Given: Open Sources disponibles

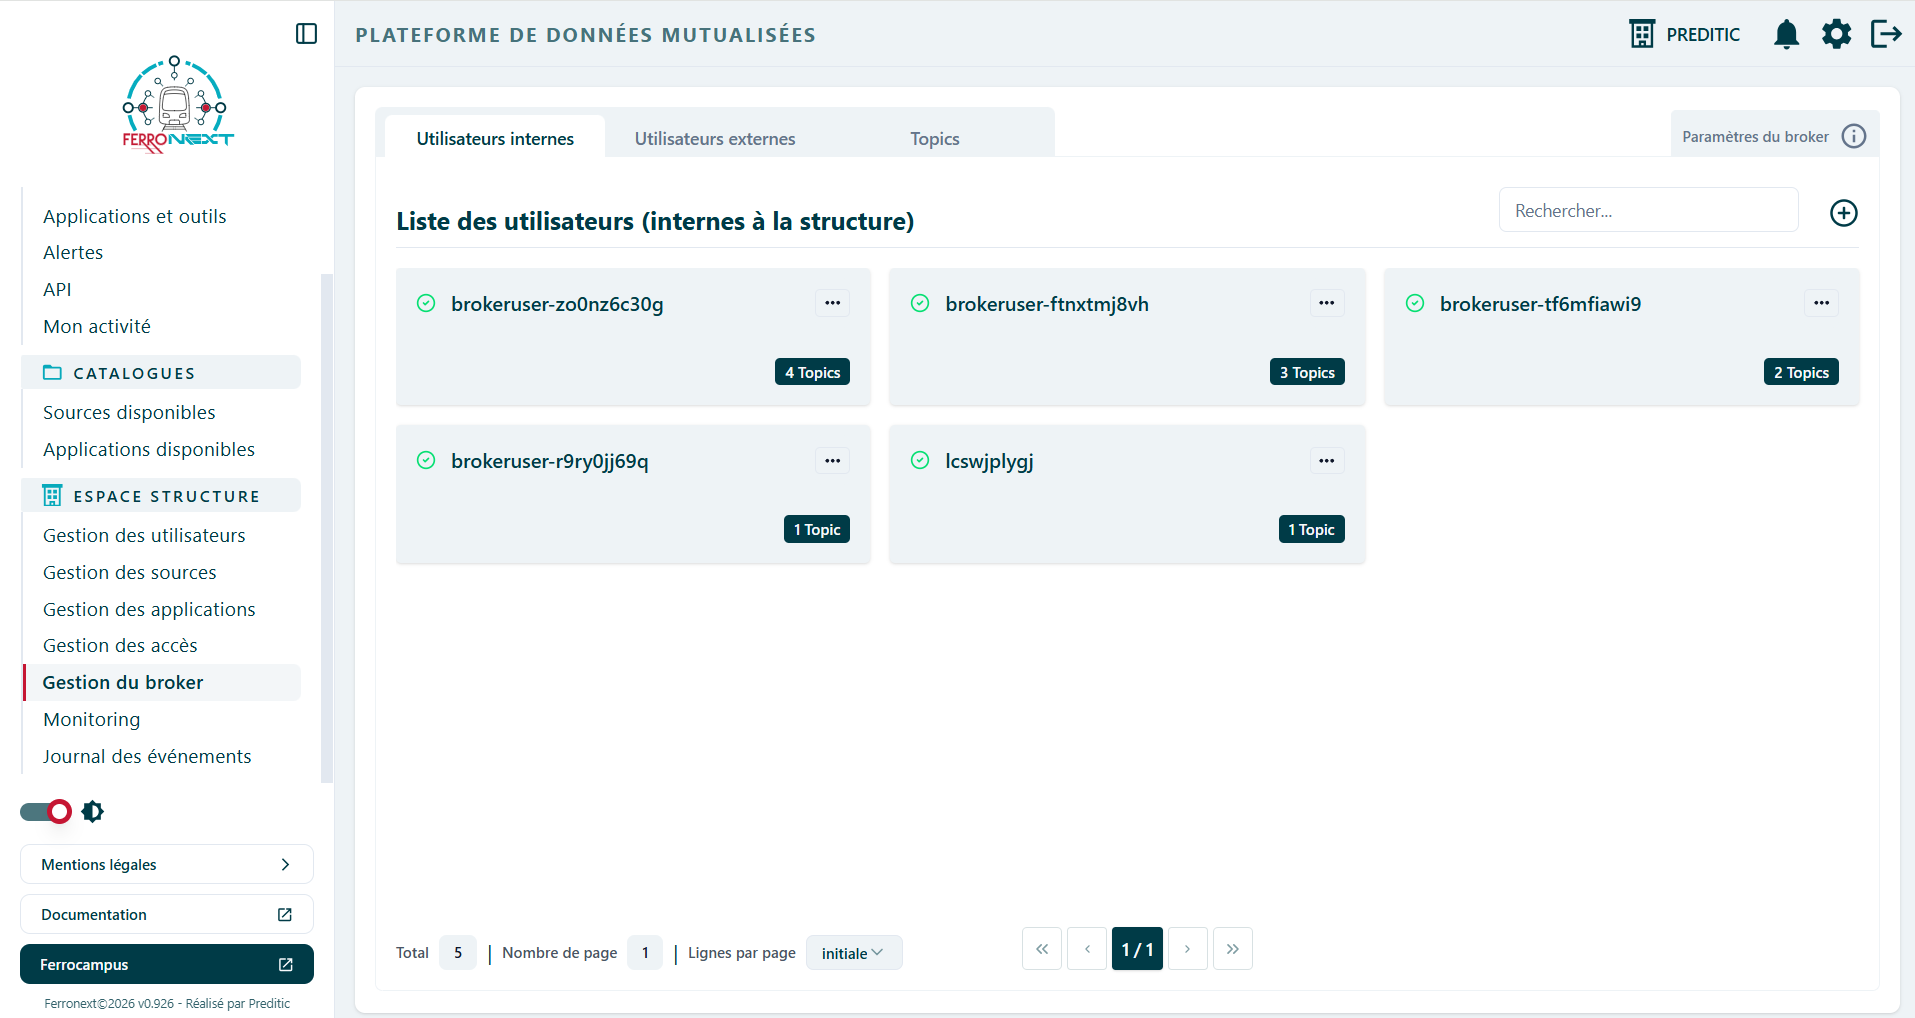Looking at the screenshot, I should pyautogui.click(x=129, y=412).
